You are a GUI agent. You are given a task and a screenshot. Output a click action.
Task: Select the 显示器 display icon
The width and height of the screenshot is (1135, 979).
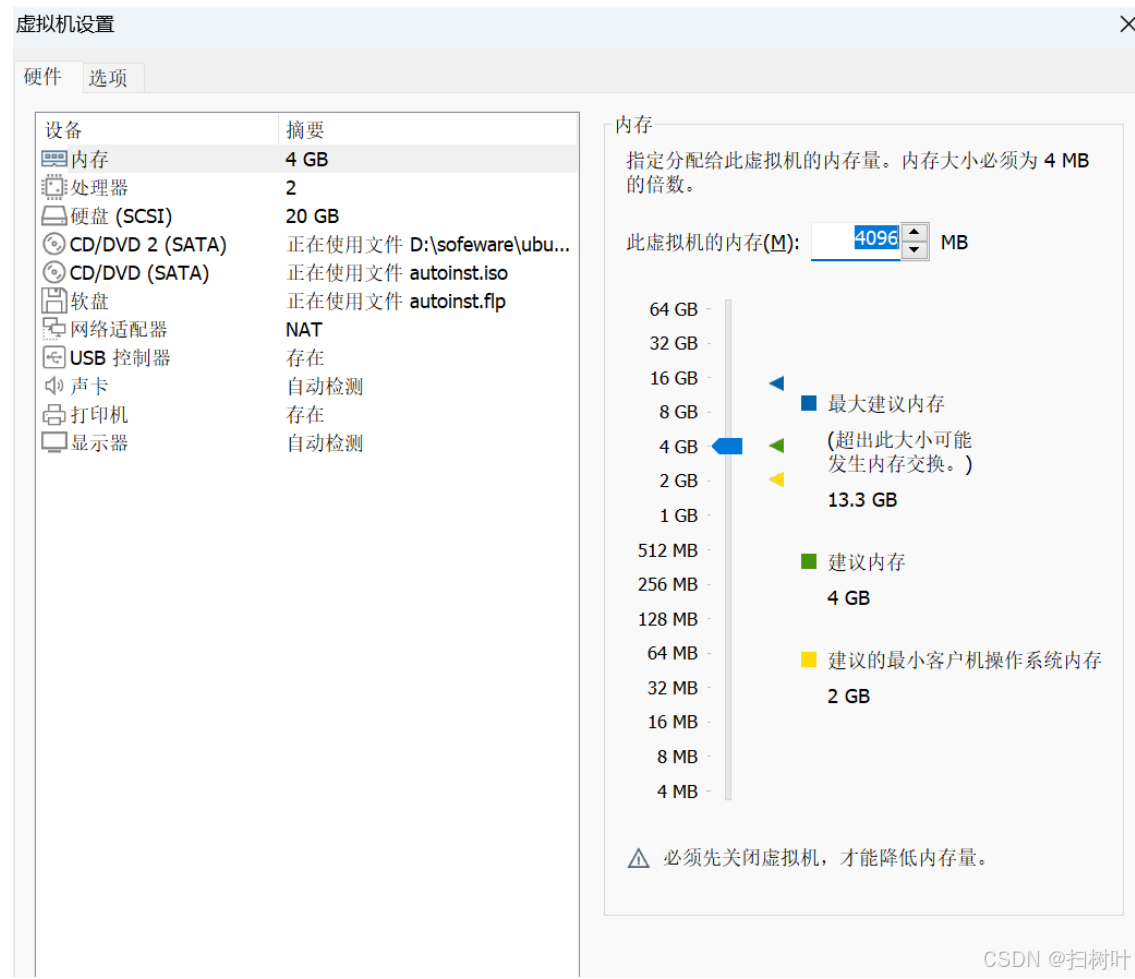(x=54, y=442)
